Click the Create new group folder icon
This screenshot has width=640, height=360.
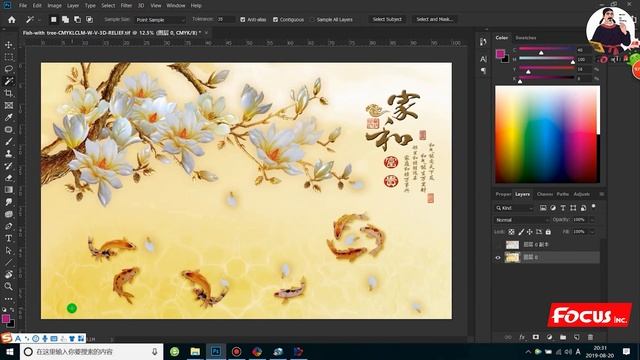(x=563, y=337)
